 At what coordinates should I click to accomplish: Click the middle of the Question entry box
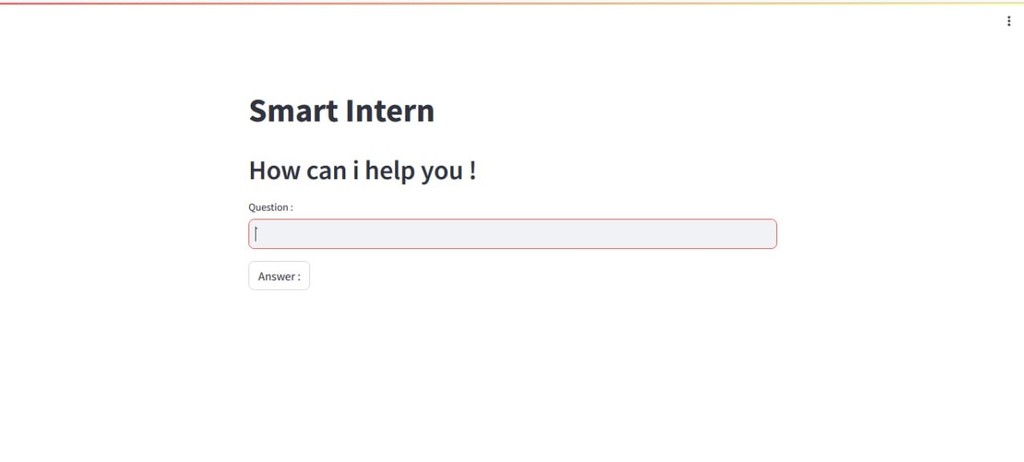pyautogui.click(x=513, y=234)
